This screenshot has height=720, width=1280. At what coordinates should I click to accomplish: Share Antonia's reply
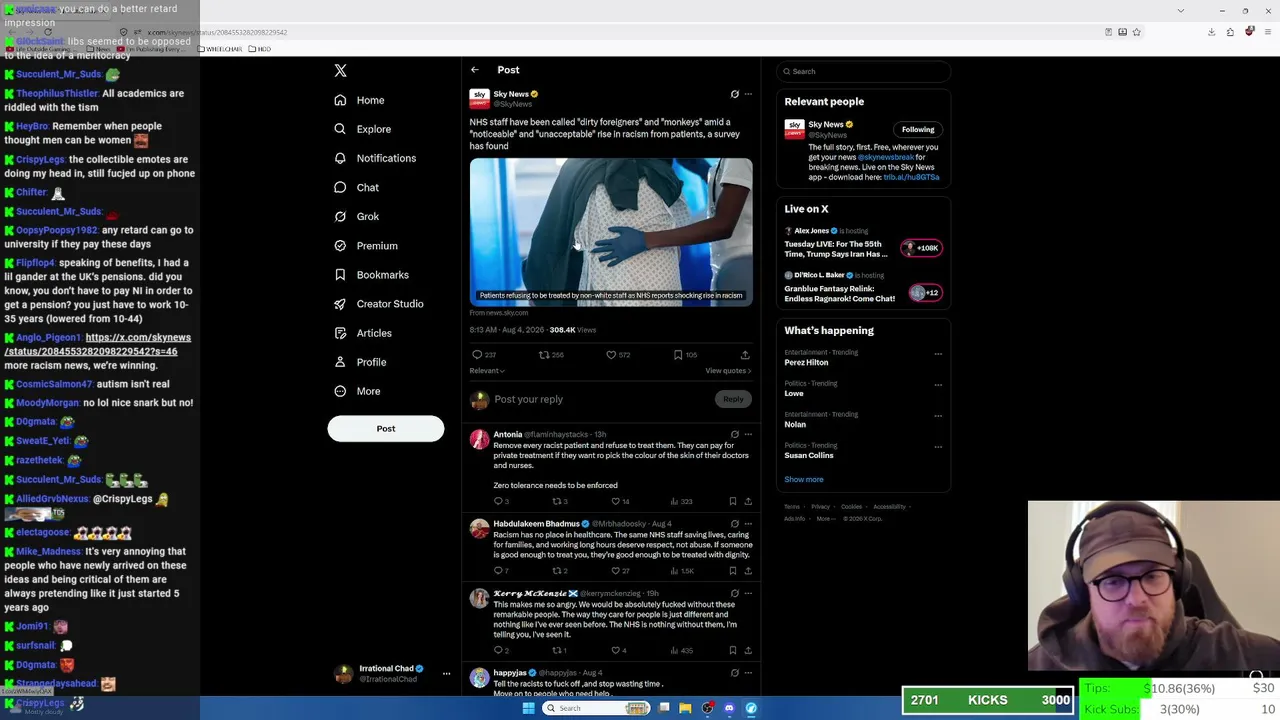(x=748, y=501)
